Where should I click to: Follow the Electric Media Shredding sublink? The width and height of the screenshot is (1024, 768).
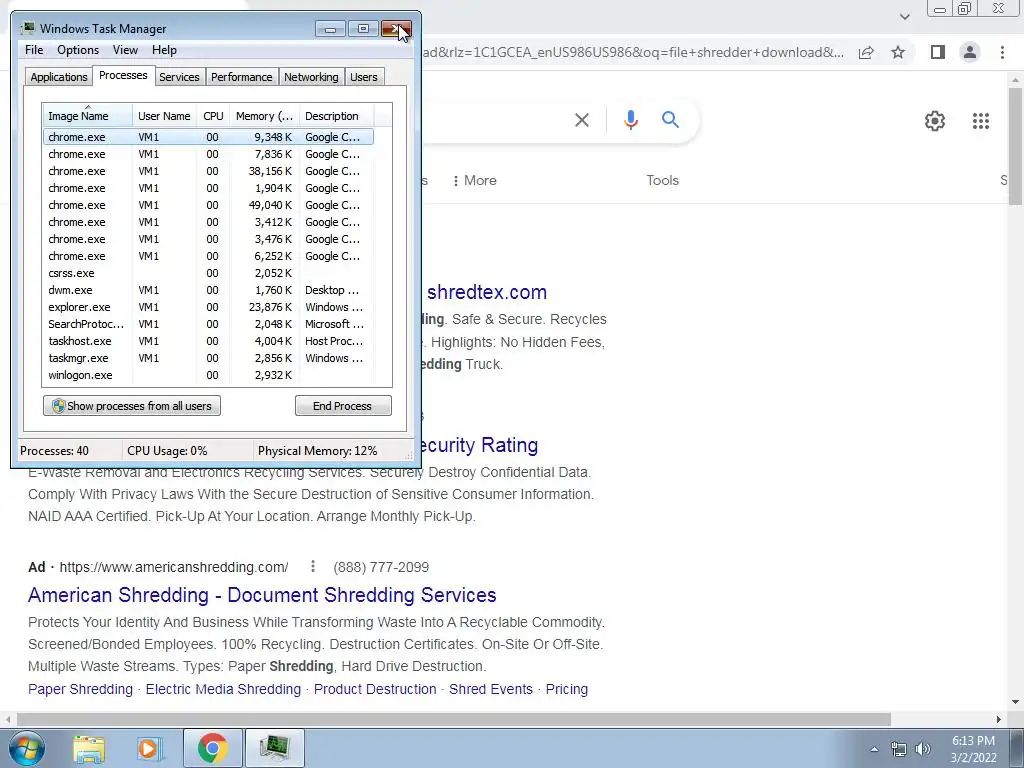pyautogui.click(x=223, y=689)
